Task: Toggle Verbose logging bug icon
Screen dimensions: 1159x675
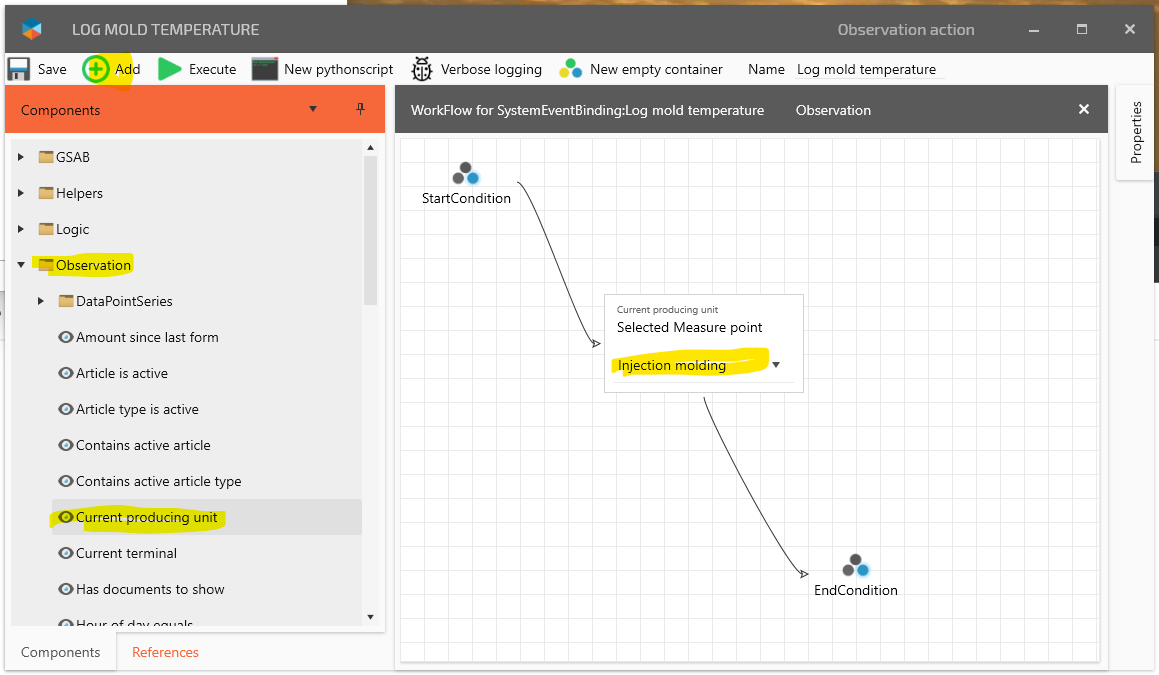Action: pyautogui.click(x=422, y=69)
